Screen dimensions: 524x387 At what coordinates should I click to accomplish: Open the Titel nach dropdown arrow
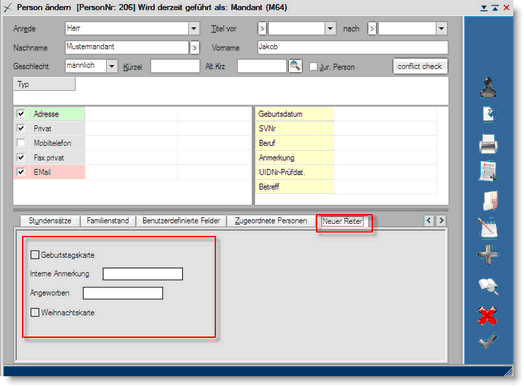pos(441,29)
